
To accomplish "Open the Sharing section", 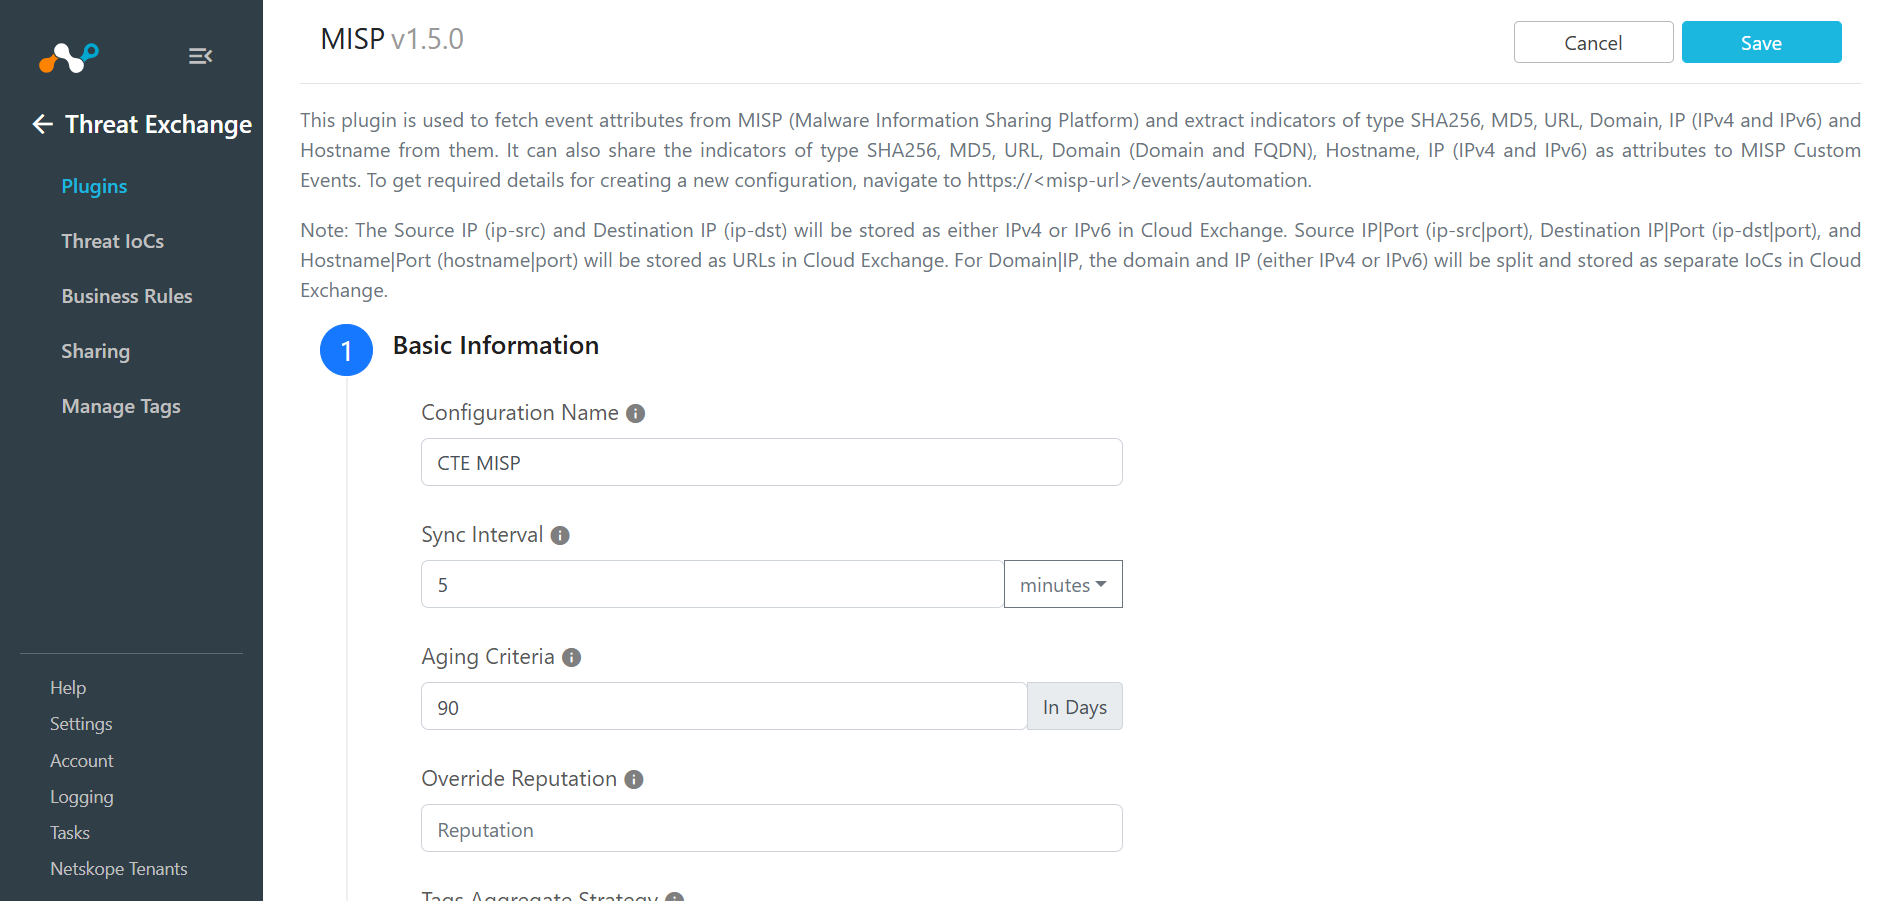I will [x=95, y=351].
